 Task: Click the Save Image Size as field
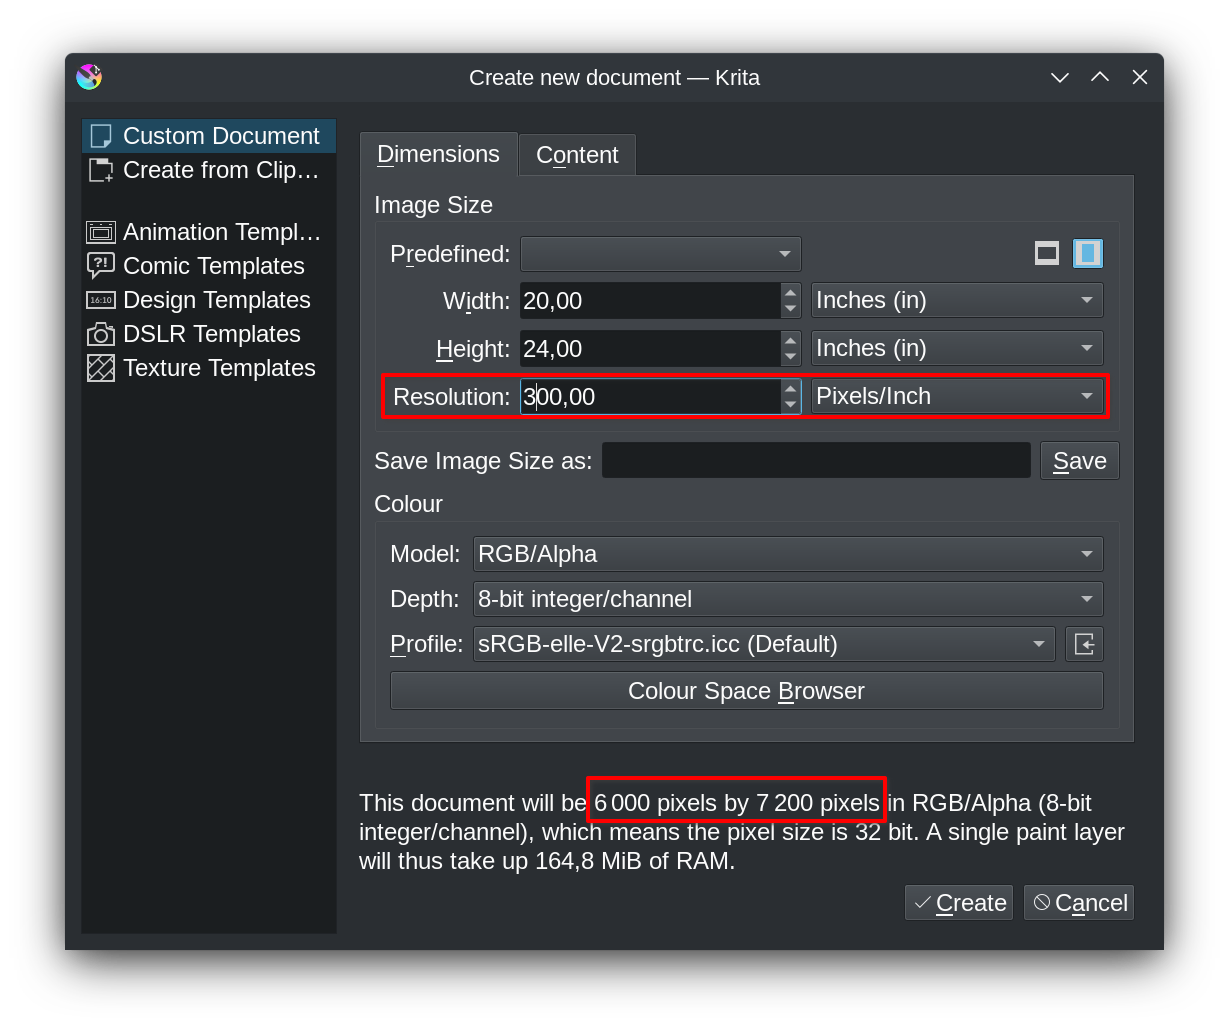815,460
